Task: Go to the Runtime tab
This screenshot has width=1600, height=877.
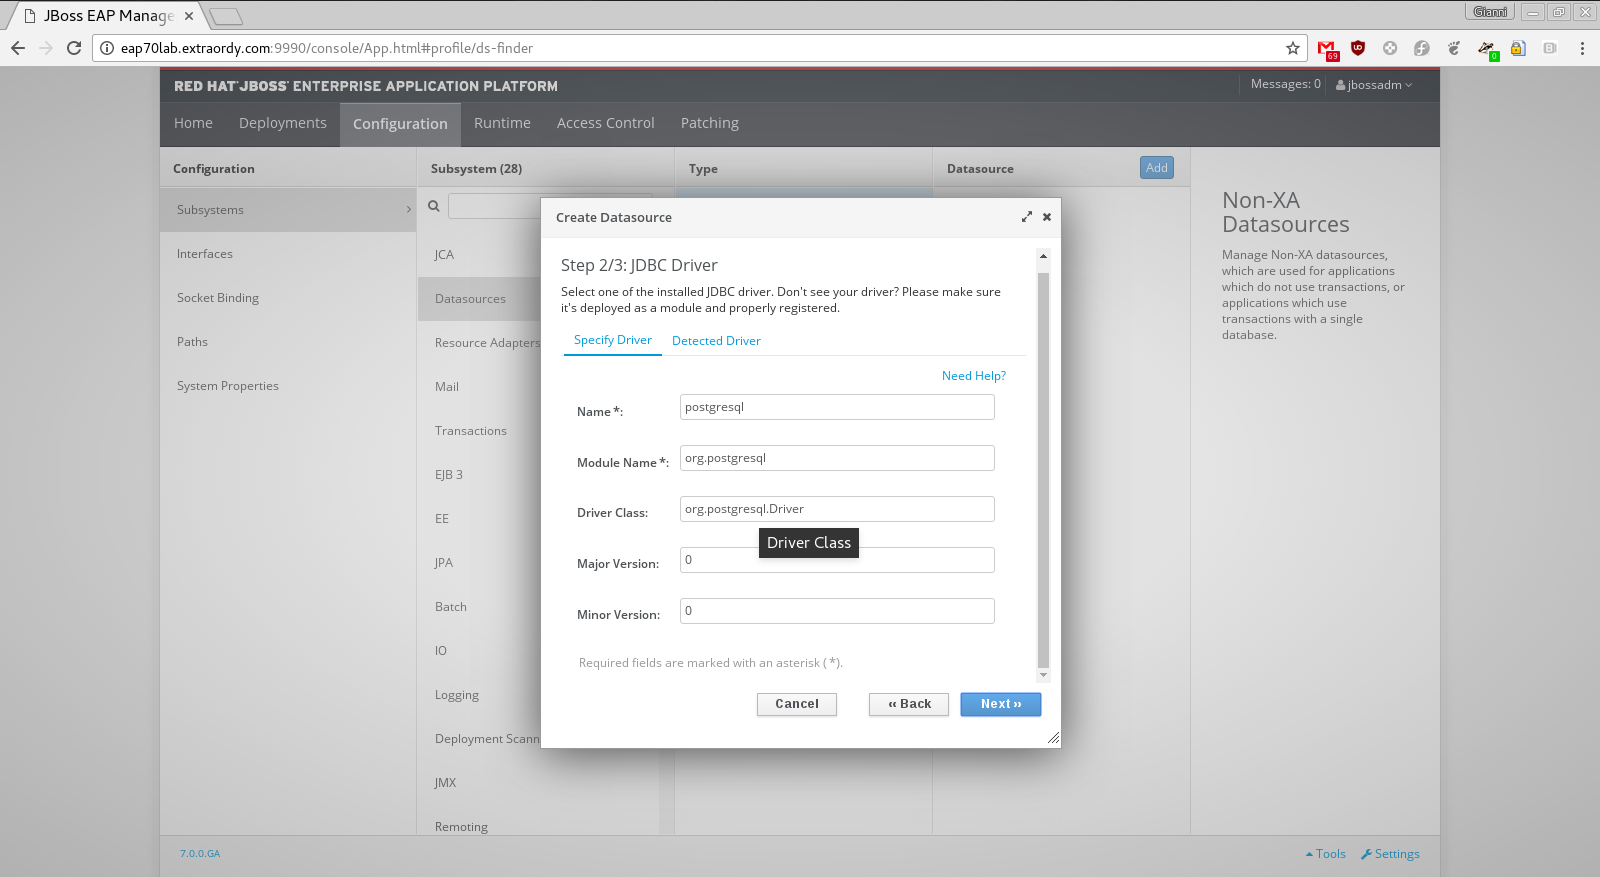Action: (x=502, y=123)
